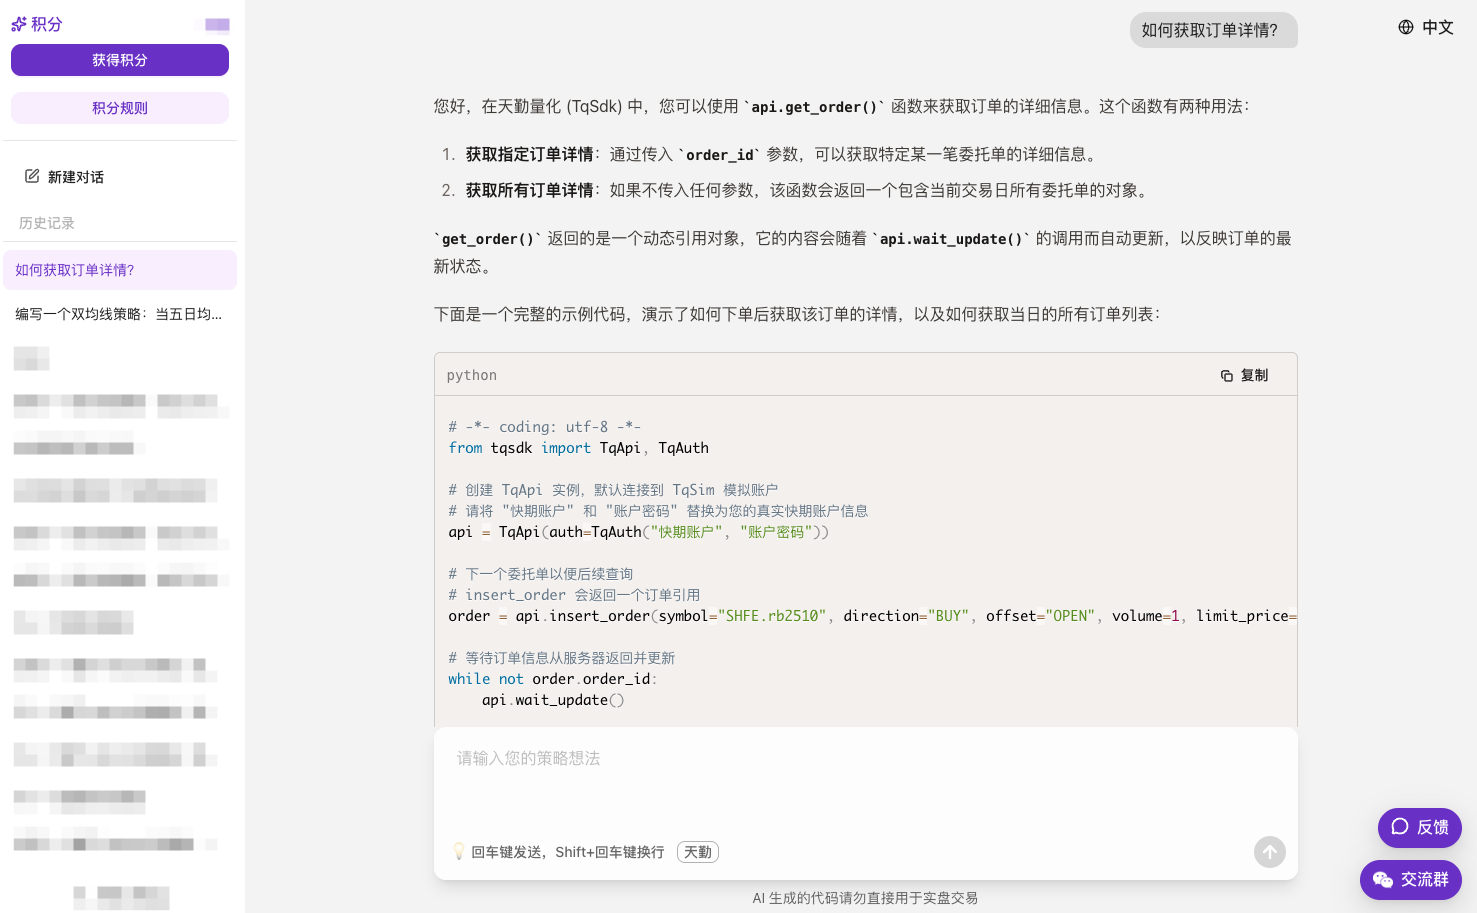Click the AI 生成的代码 disclaimer text

pyautogui.click(x=865, y=898)
